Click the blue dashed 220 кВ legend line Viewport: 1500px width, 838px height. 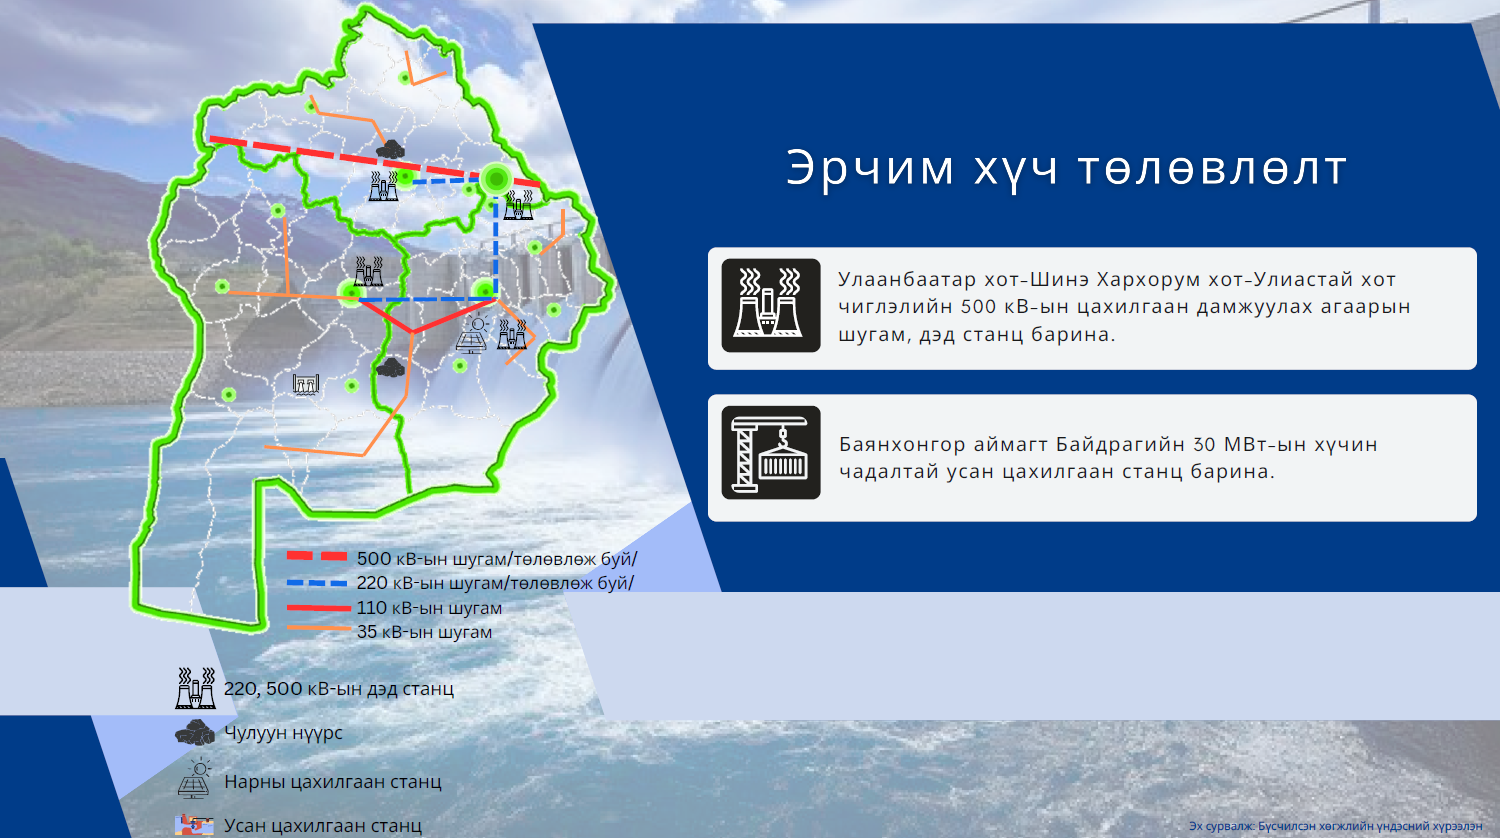click(317, 582)
